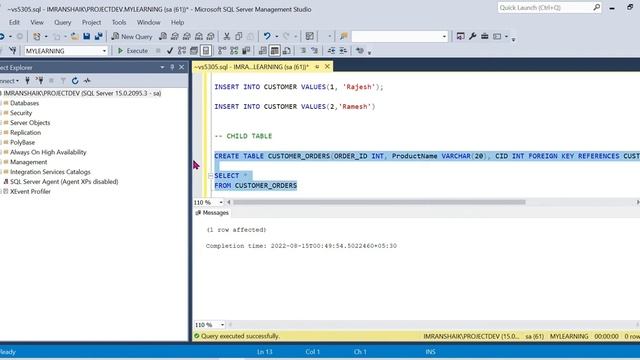Click the editor horizontal scrollbar thumb

pyautogui.click(x=379, y=202)
